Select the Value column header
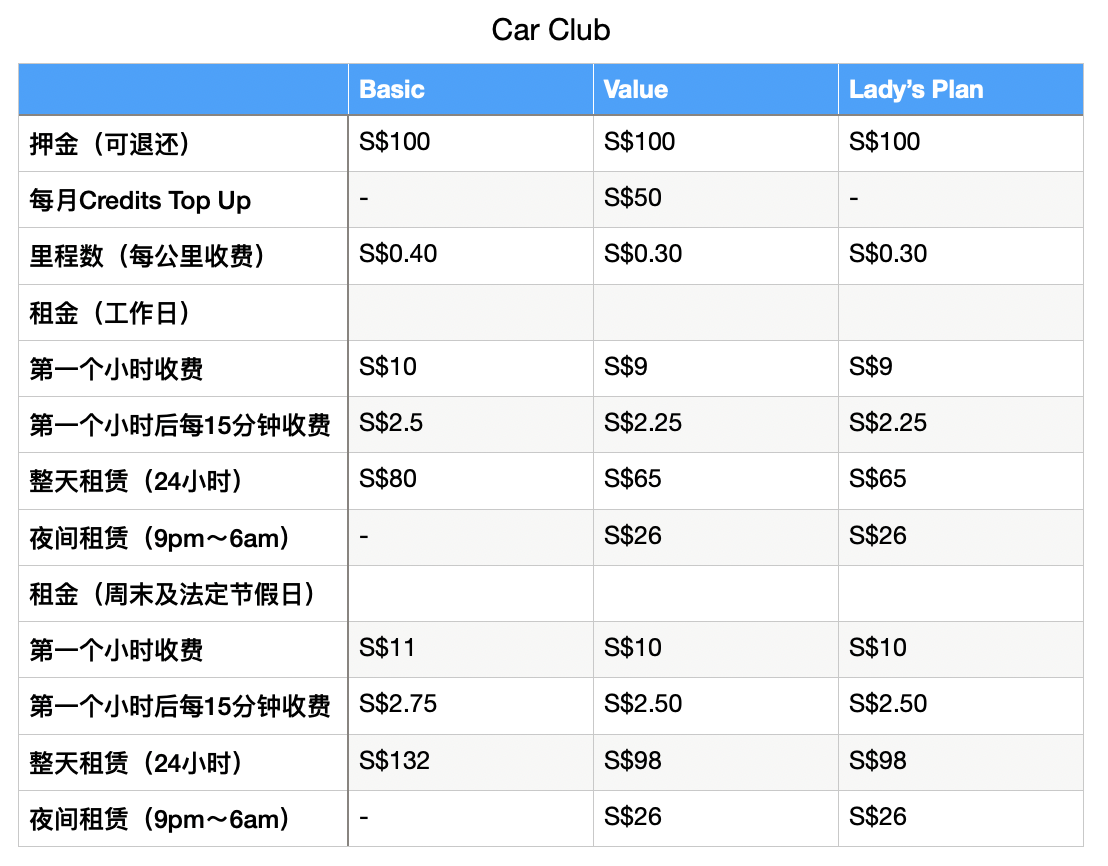The height and width of the screenshot is (866, 1108). [636, 89]
